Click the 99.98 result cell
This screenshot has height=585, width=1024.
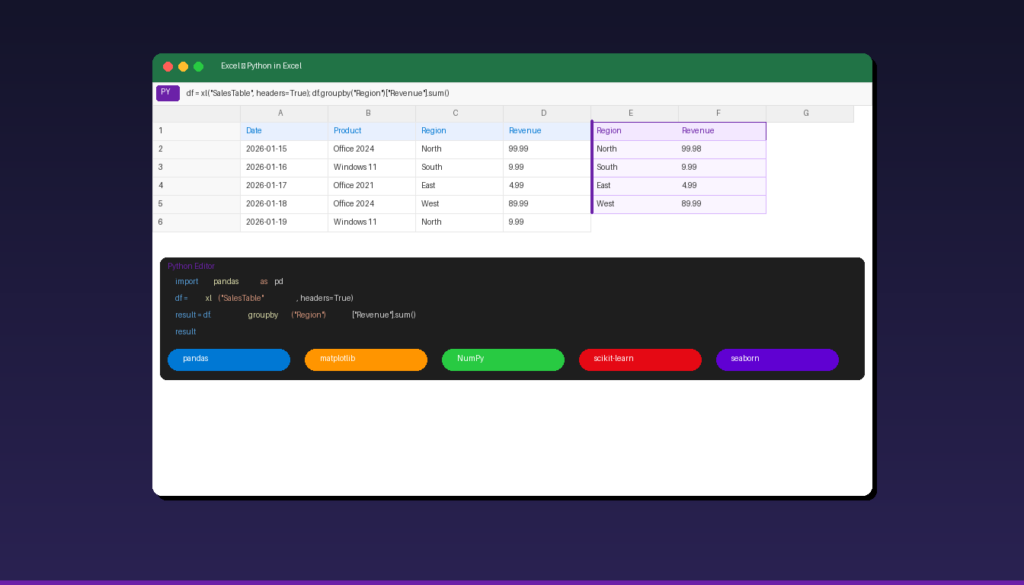click(x=721, y=149)
